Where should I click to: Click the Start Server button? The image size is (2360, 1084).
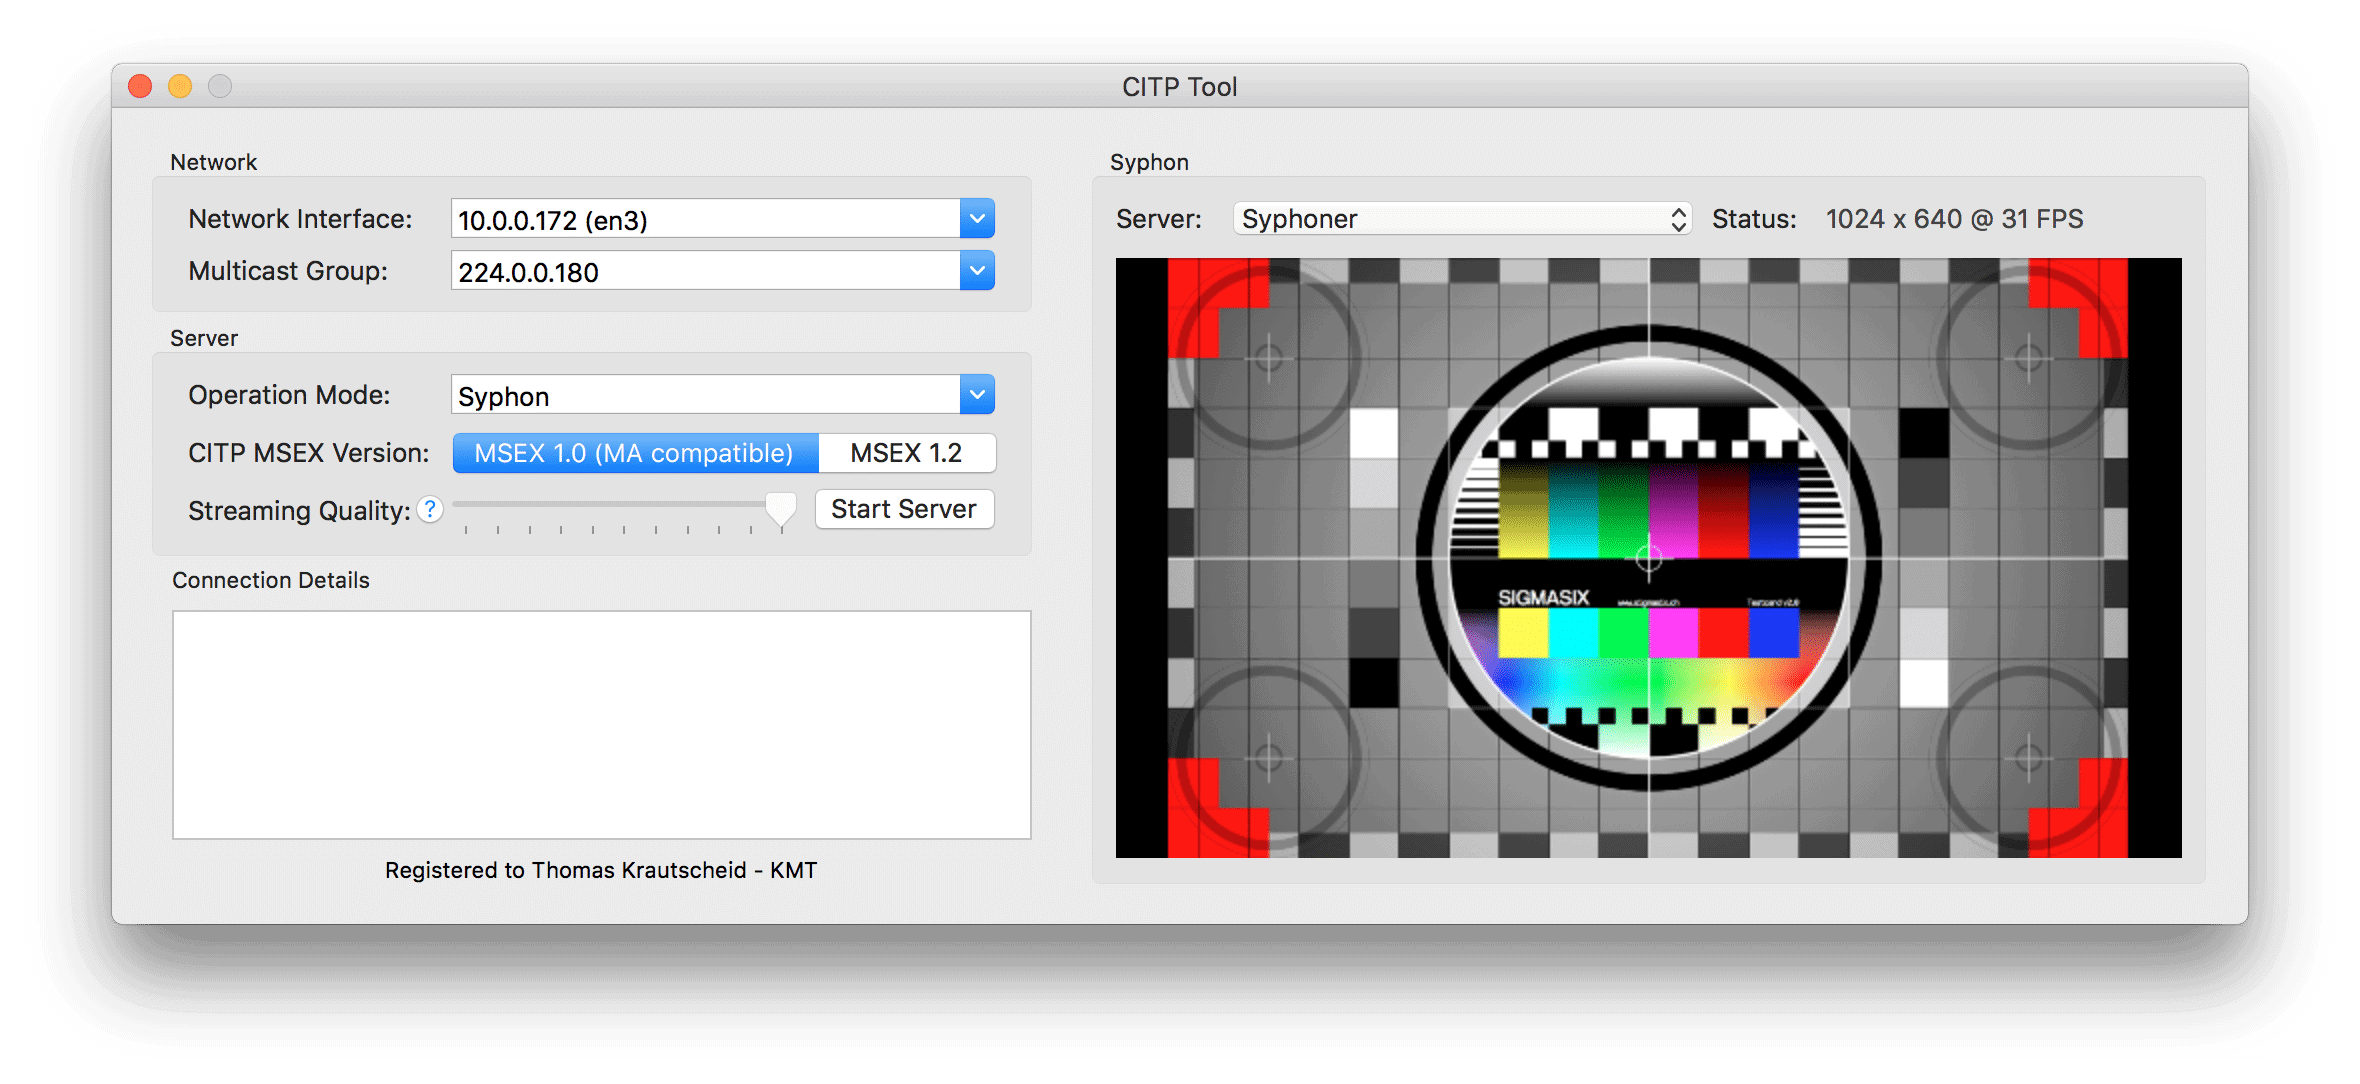[904, 509]
